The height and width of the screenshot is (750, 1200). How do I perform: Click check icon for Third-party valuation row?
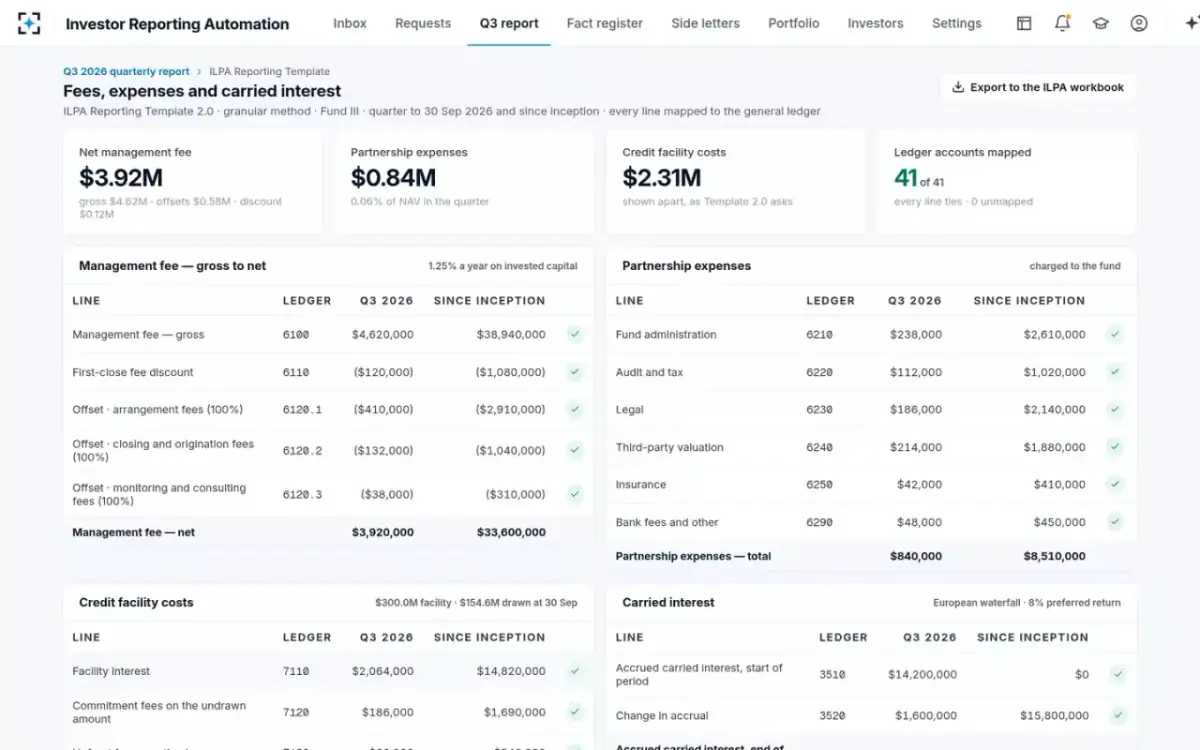point(1115,447)
